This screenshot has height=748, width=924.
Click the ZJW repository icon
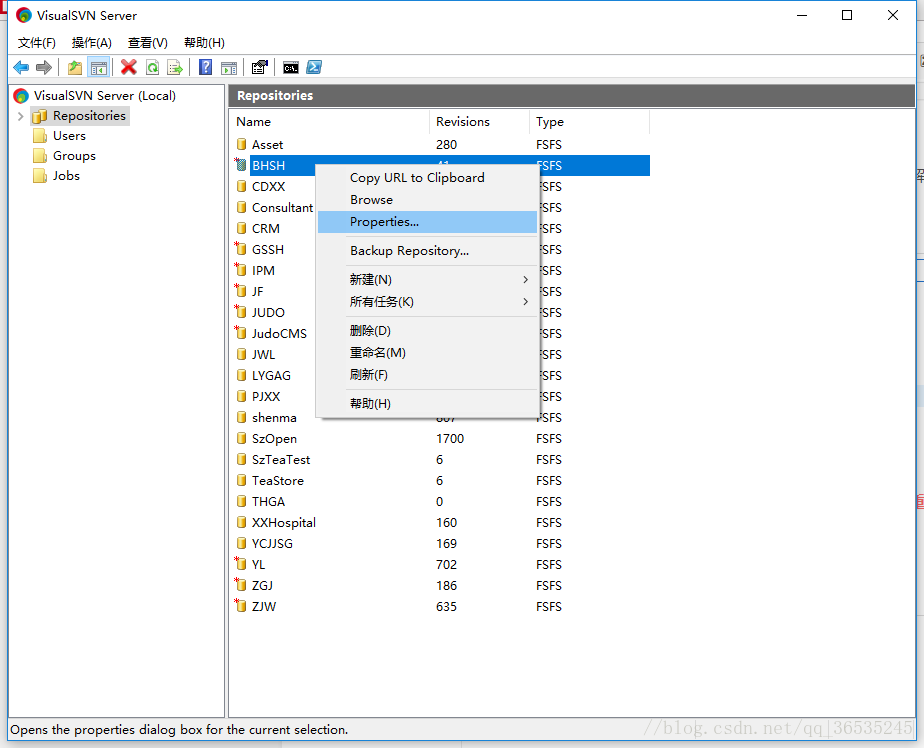[x=240, y=606]
